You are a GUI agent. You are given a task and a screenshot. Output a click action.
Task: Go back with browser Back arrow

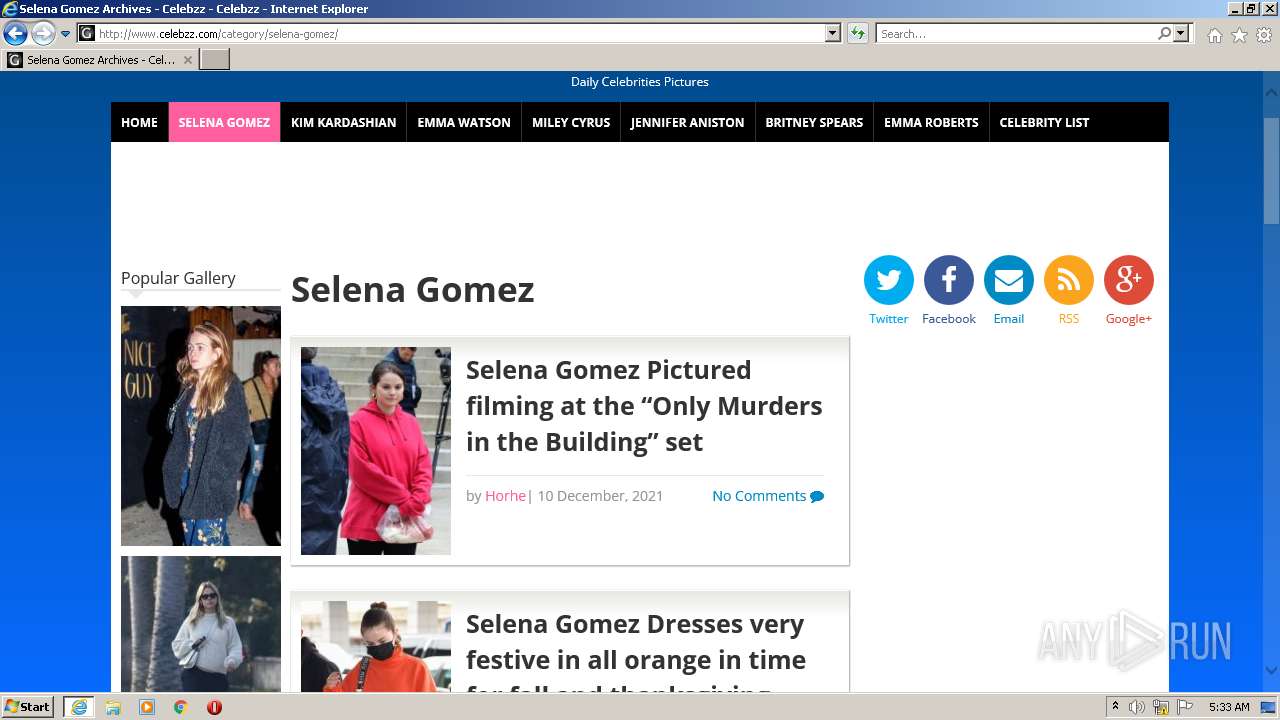coord(15,33)
